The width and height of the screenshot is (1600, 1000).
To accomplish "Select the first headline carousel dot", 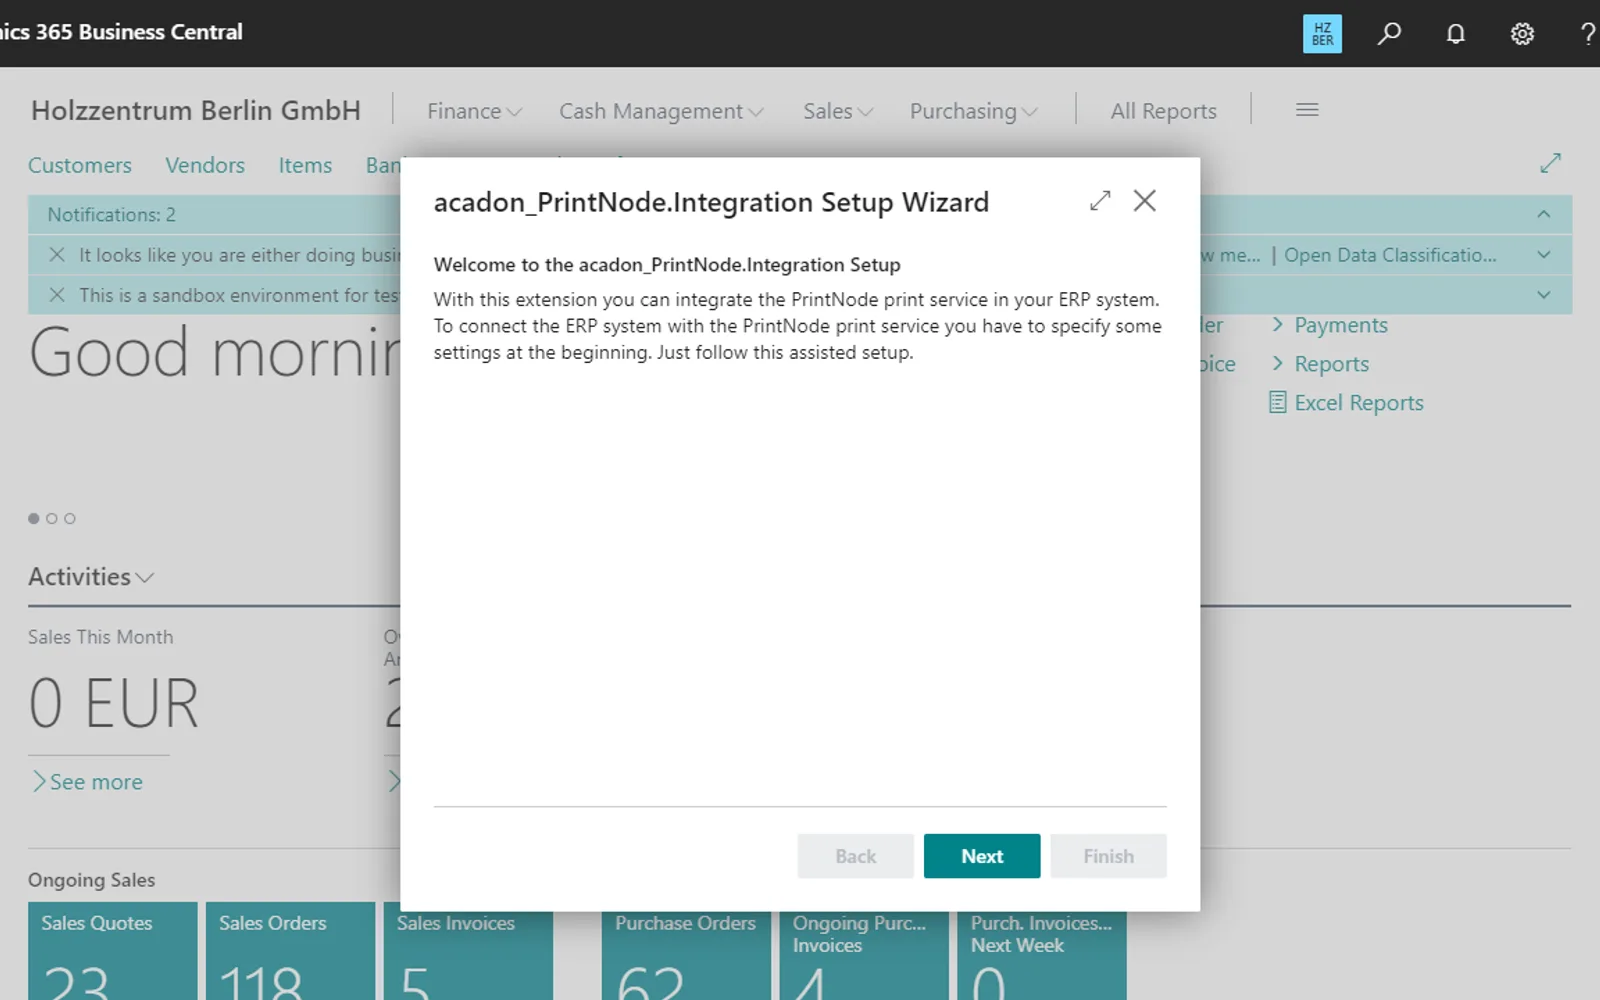I will point(34,518).
